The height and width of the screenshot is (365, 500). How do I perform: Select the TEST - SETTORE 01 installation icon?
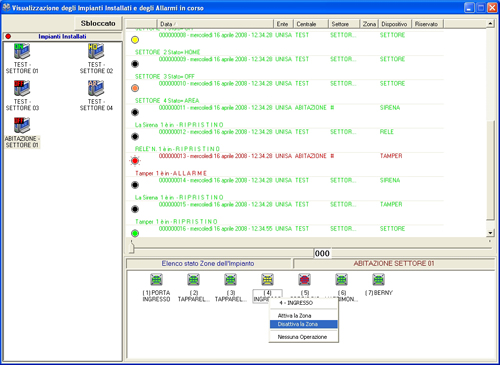click(22, 51)
